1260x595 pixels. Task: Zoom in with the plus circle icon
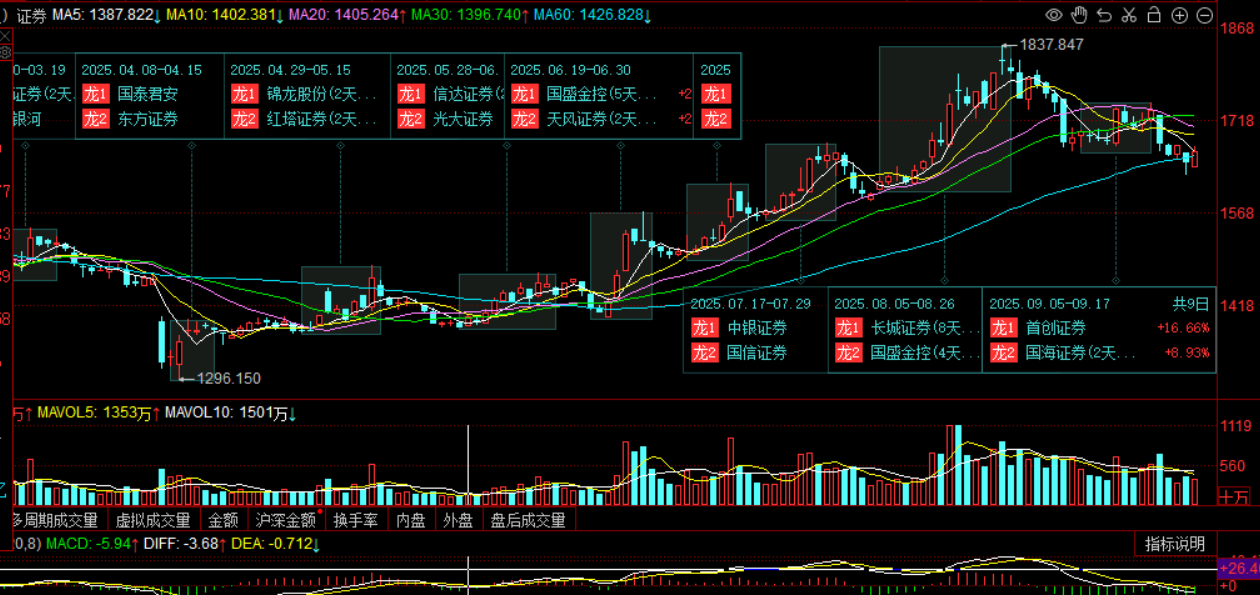pyautogui.click(x=1179, y=15)
